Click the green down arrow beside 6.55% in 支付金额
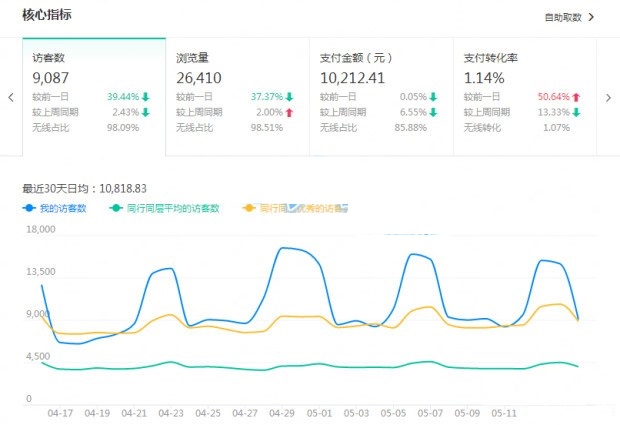 click(x=433, y=111)
